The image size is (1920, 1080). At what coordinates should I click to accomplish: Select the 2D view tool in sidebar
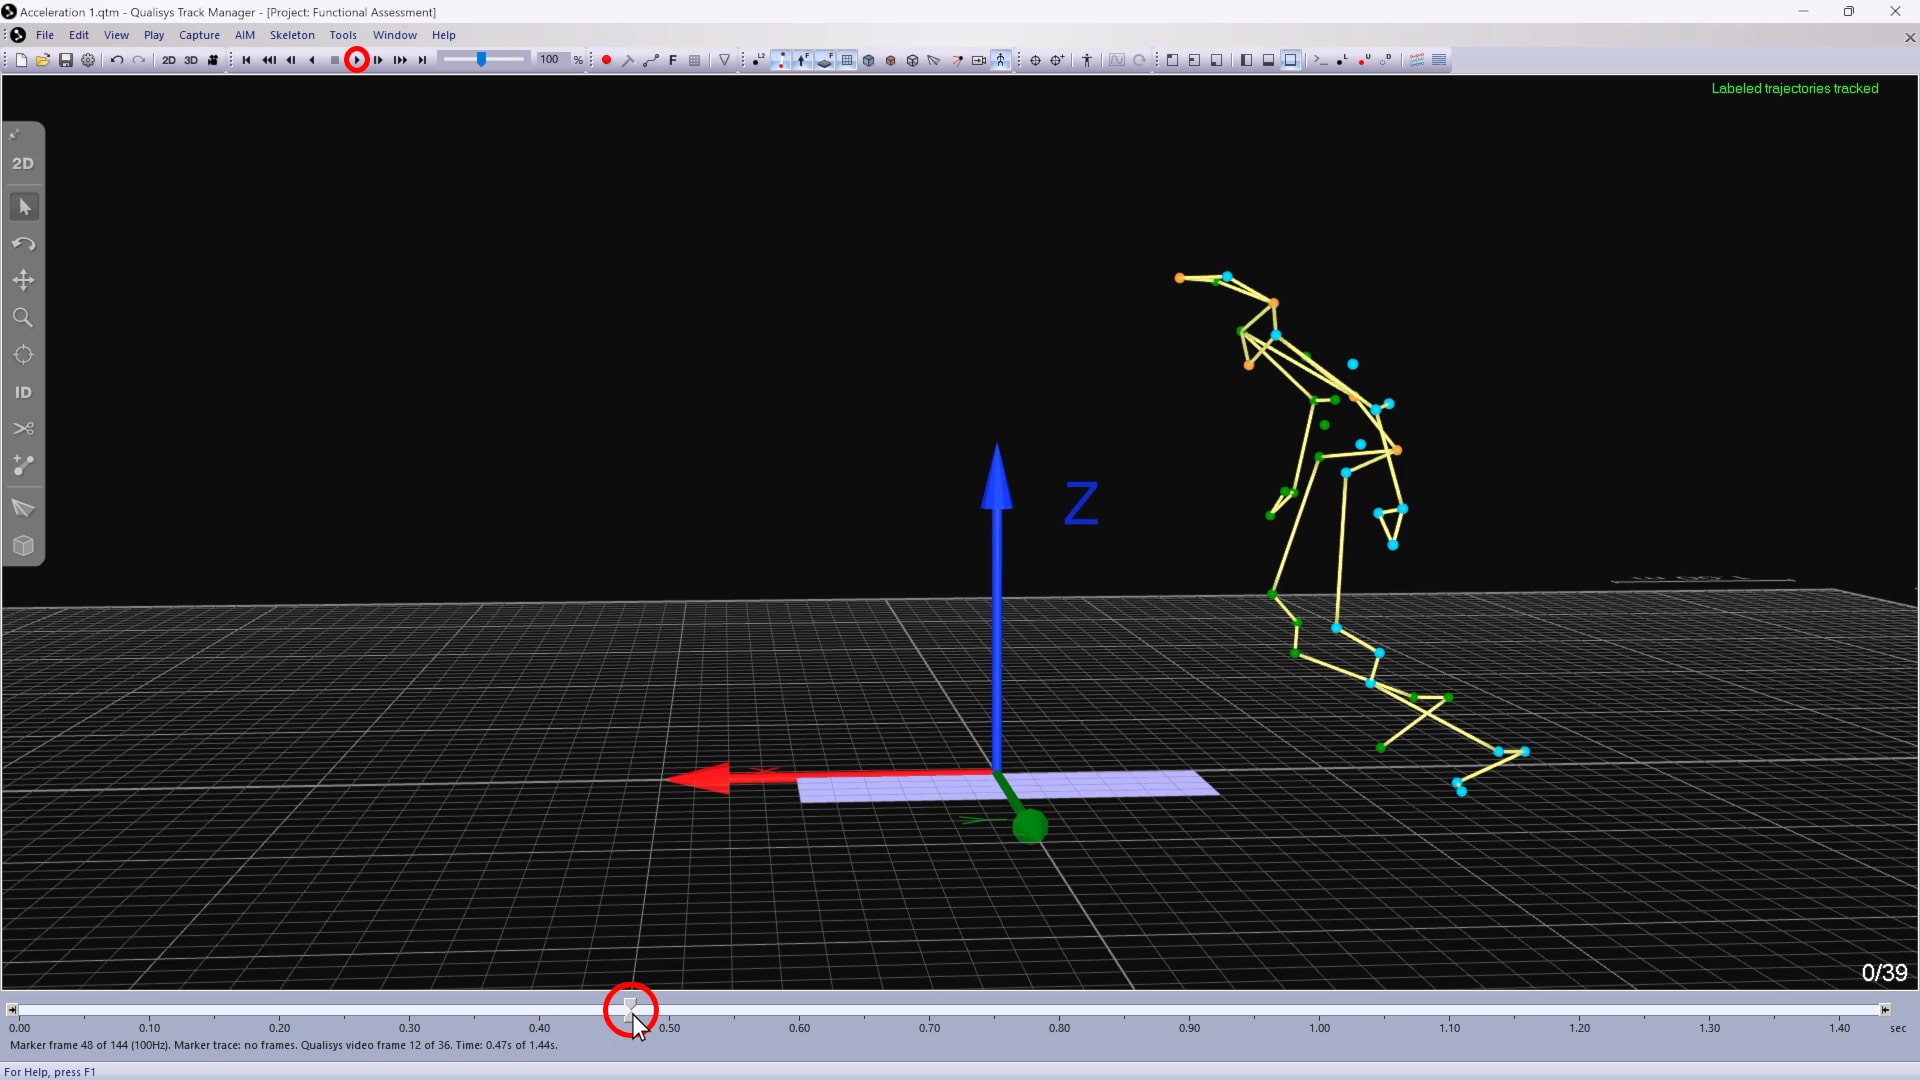(23, 163)
